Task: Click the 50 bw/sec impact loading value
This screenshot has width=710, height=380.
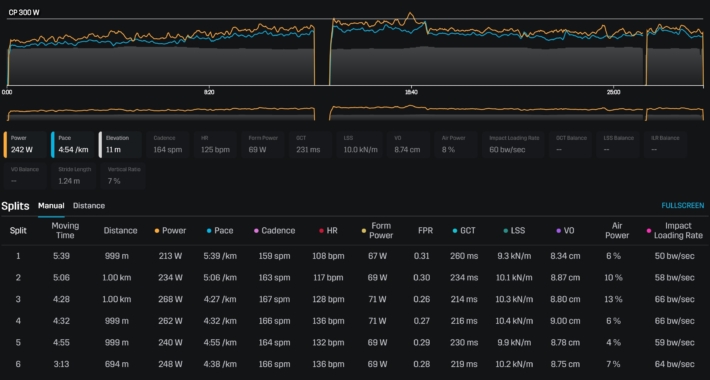Action: tap(675, 256)
